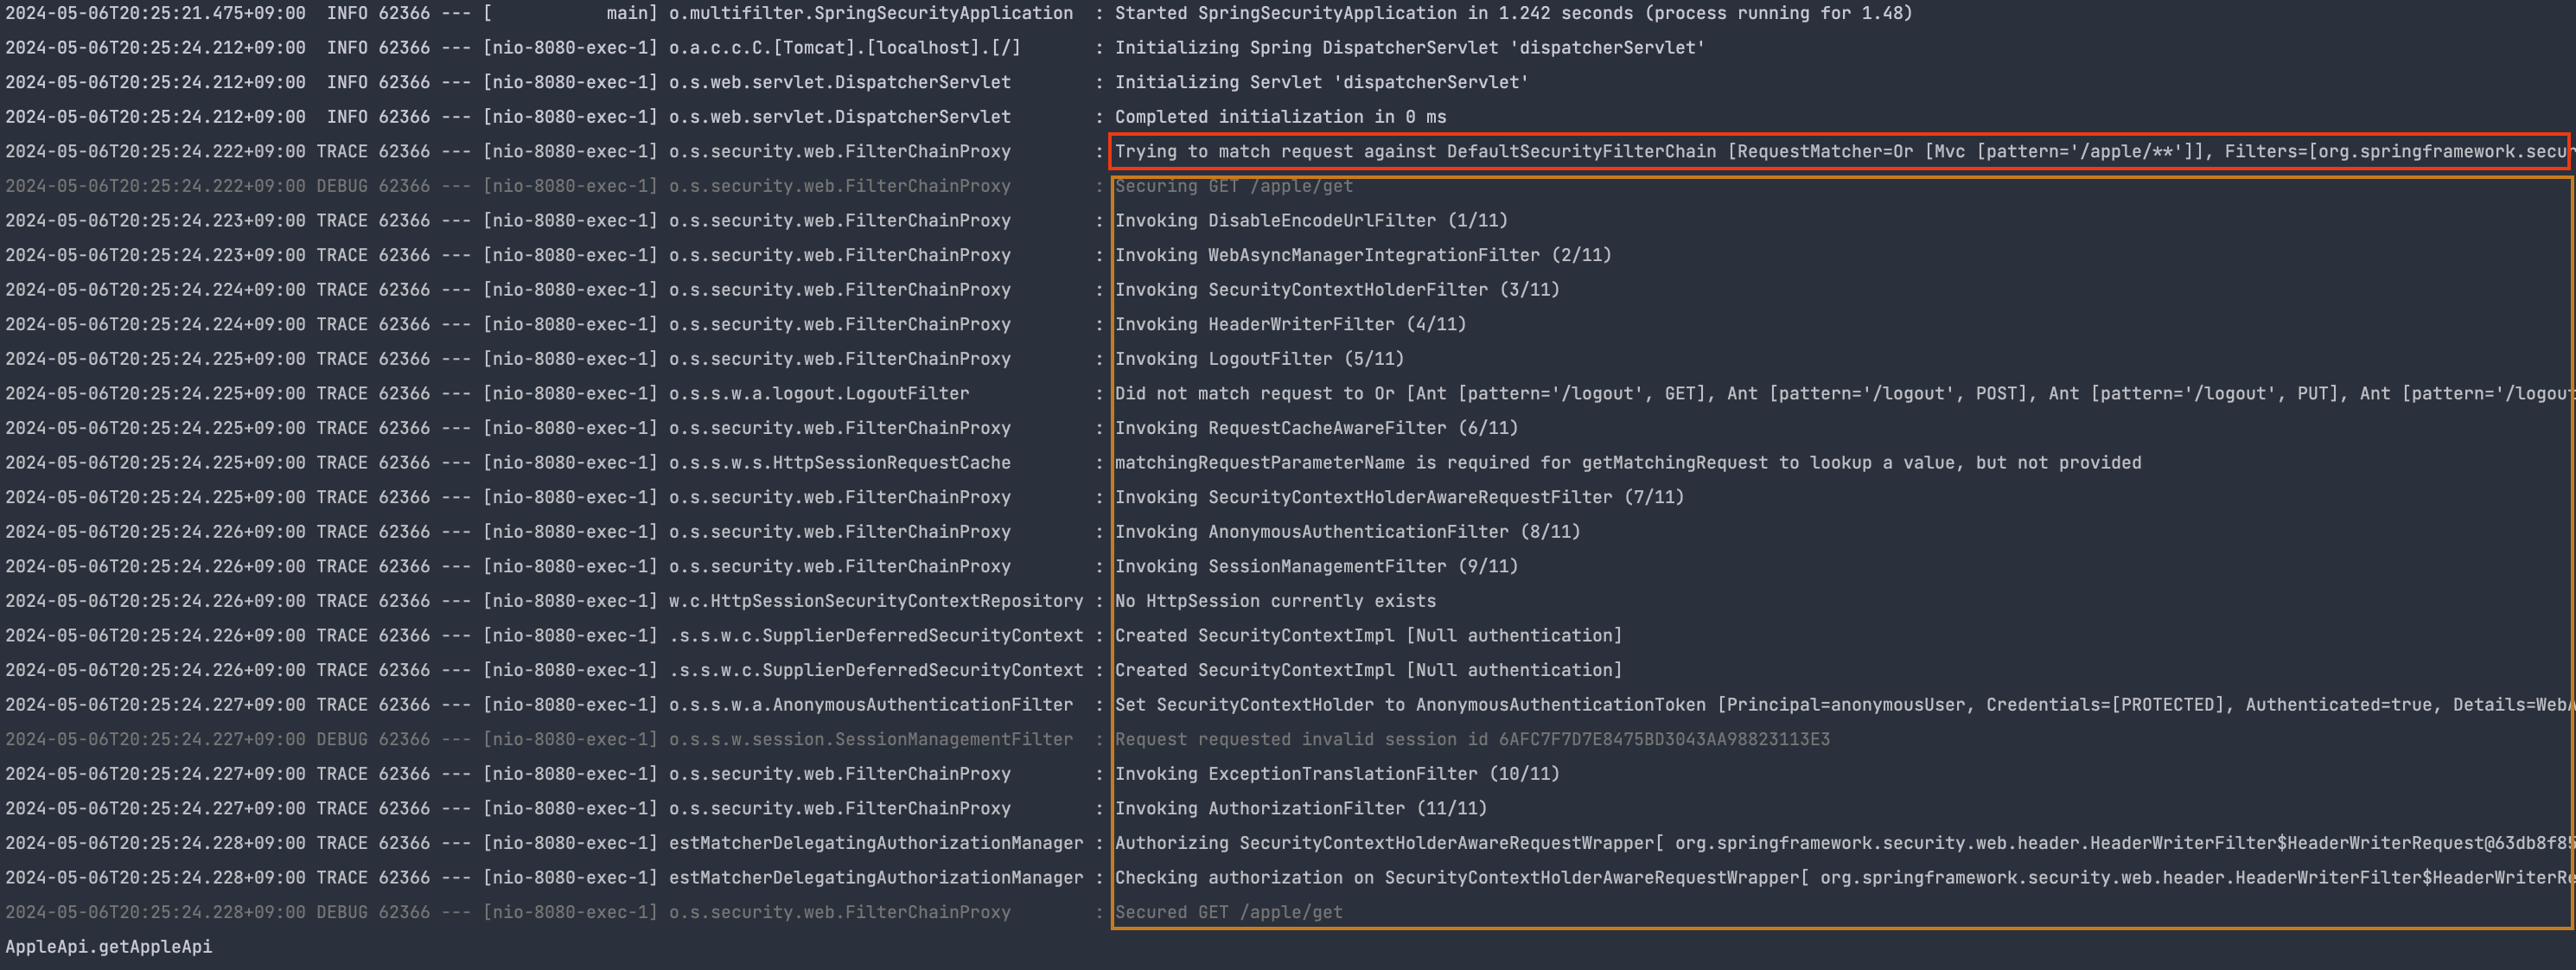Click TRACE level on 'No HttpSession currently exists' row
The width and height of the screenshot is (2576, 970).
pos(342,601)
